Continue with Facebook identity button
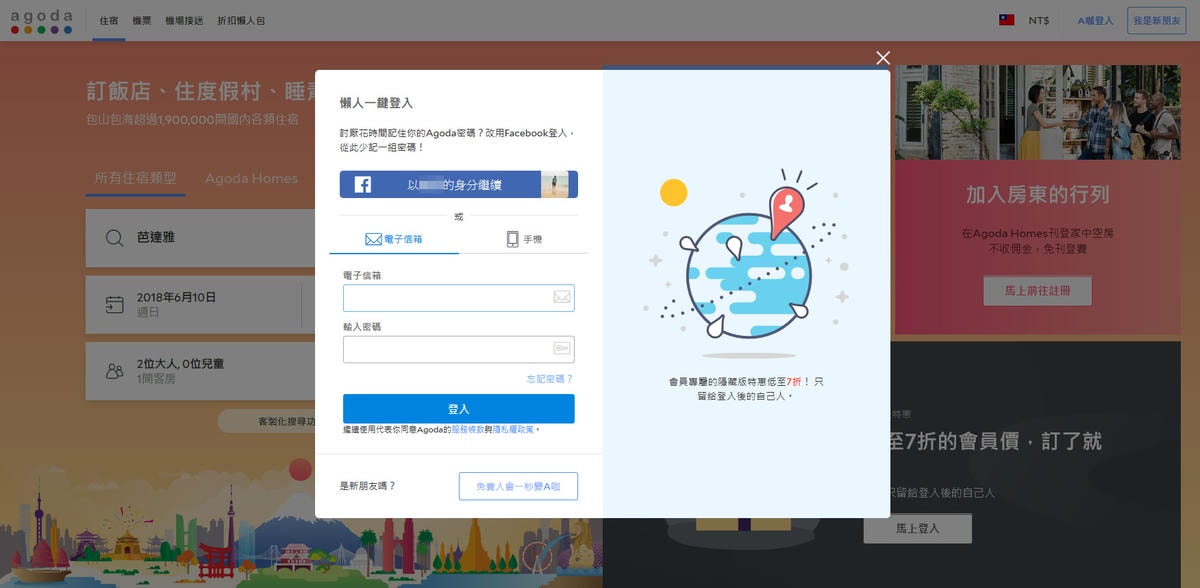 [459, 185]
